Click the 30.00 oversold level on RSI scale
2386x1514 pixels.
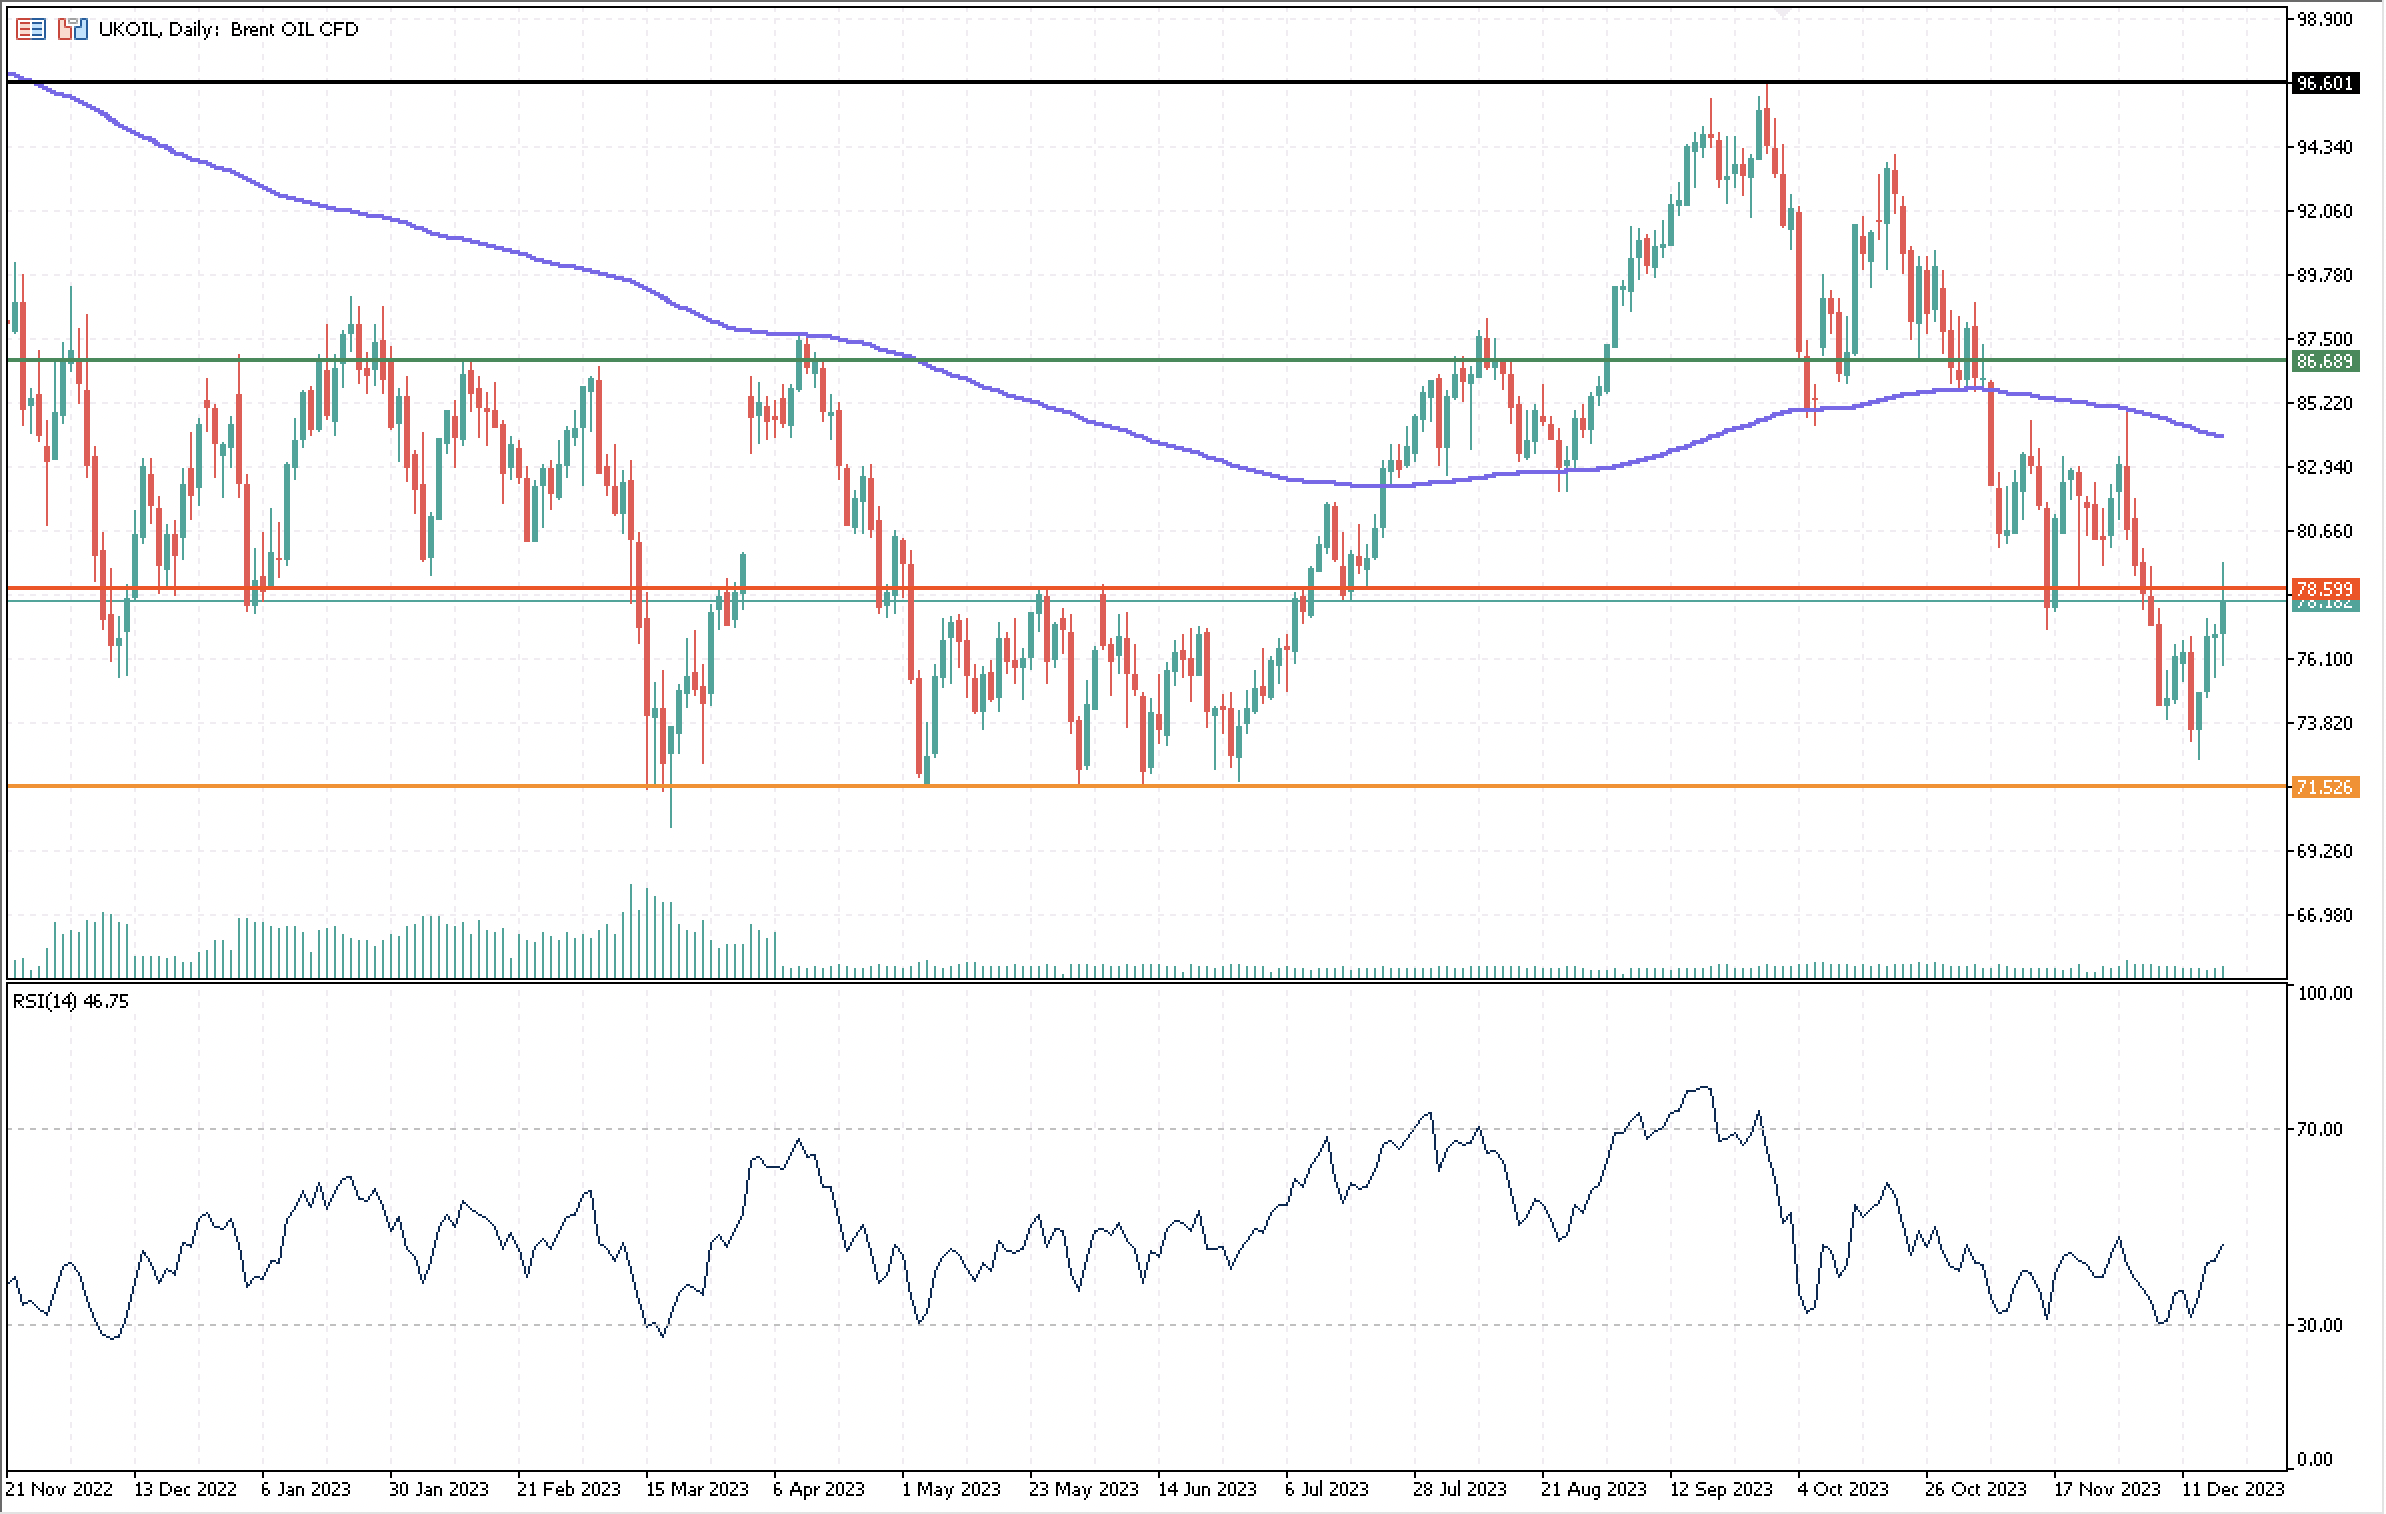point(2319,1325)
